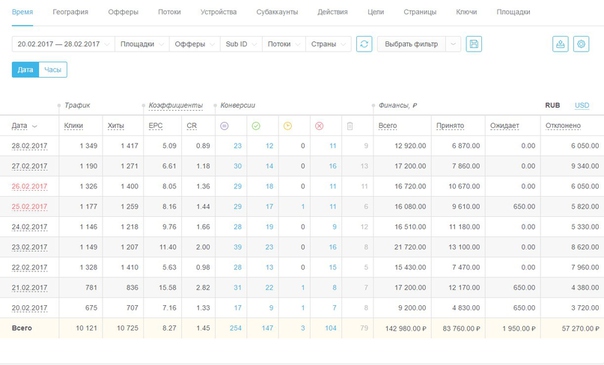604x365 pixels.
Task: Open the Офферы filter dropdown
Action: click(195, 44)
